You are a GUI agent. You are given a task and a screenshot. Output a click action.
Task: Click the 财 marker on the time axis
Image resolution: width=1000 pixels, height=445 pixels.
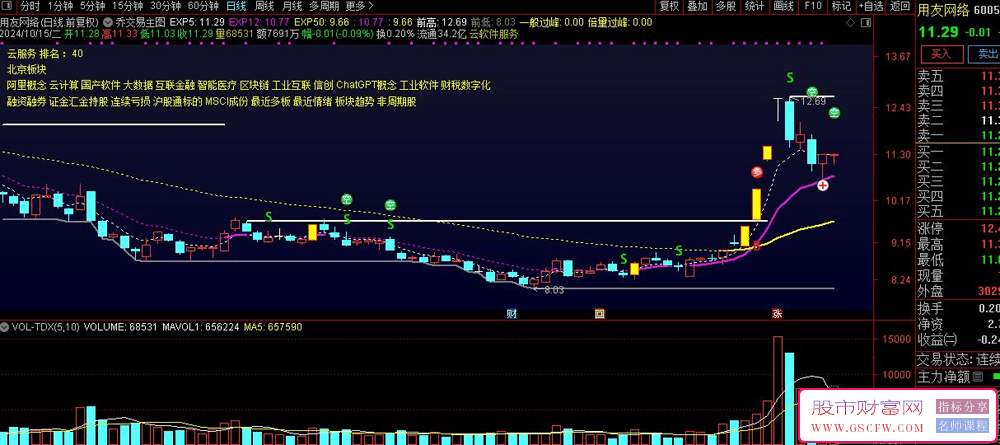[511, 314]
